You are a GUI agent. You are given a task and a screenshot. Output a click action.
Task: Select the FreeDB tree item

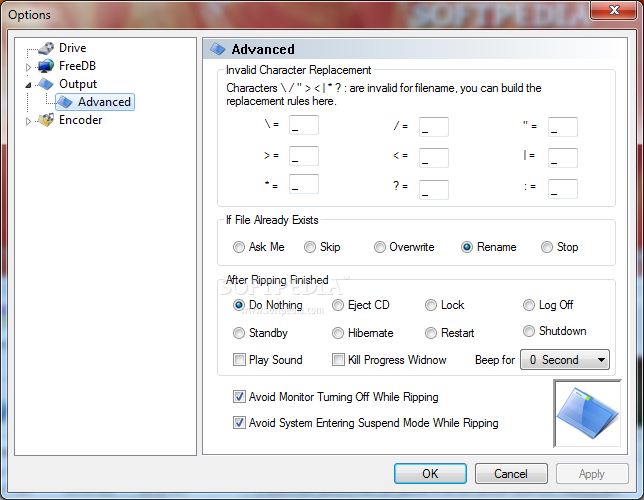[x=77, y=66]
